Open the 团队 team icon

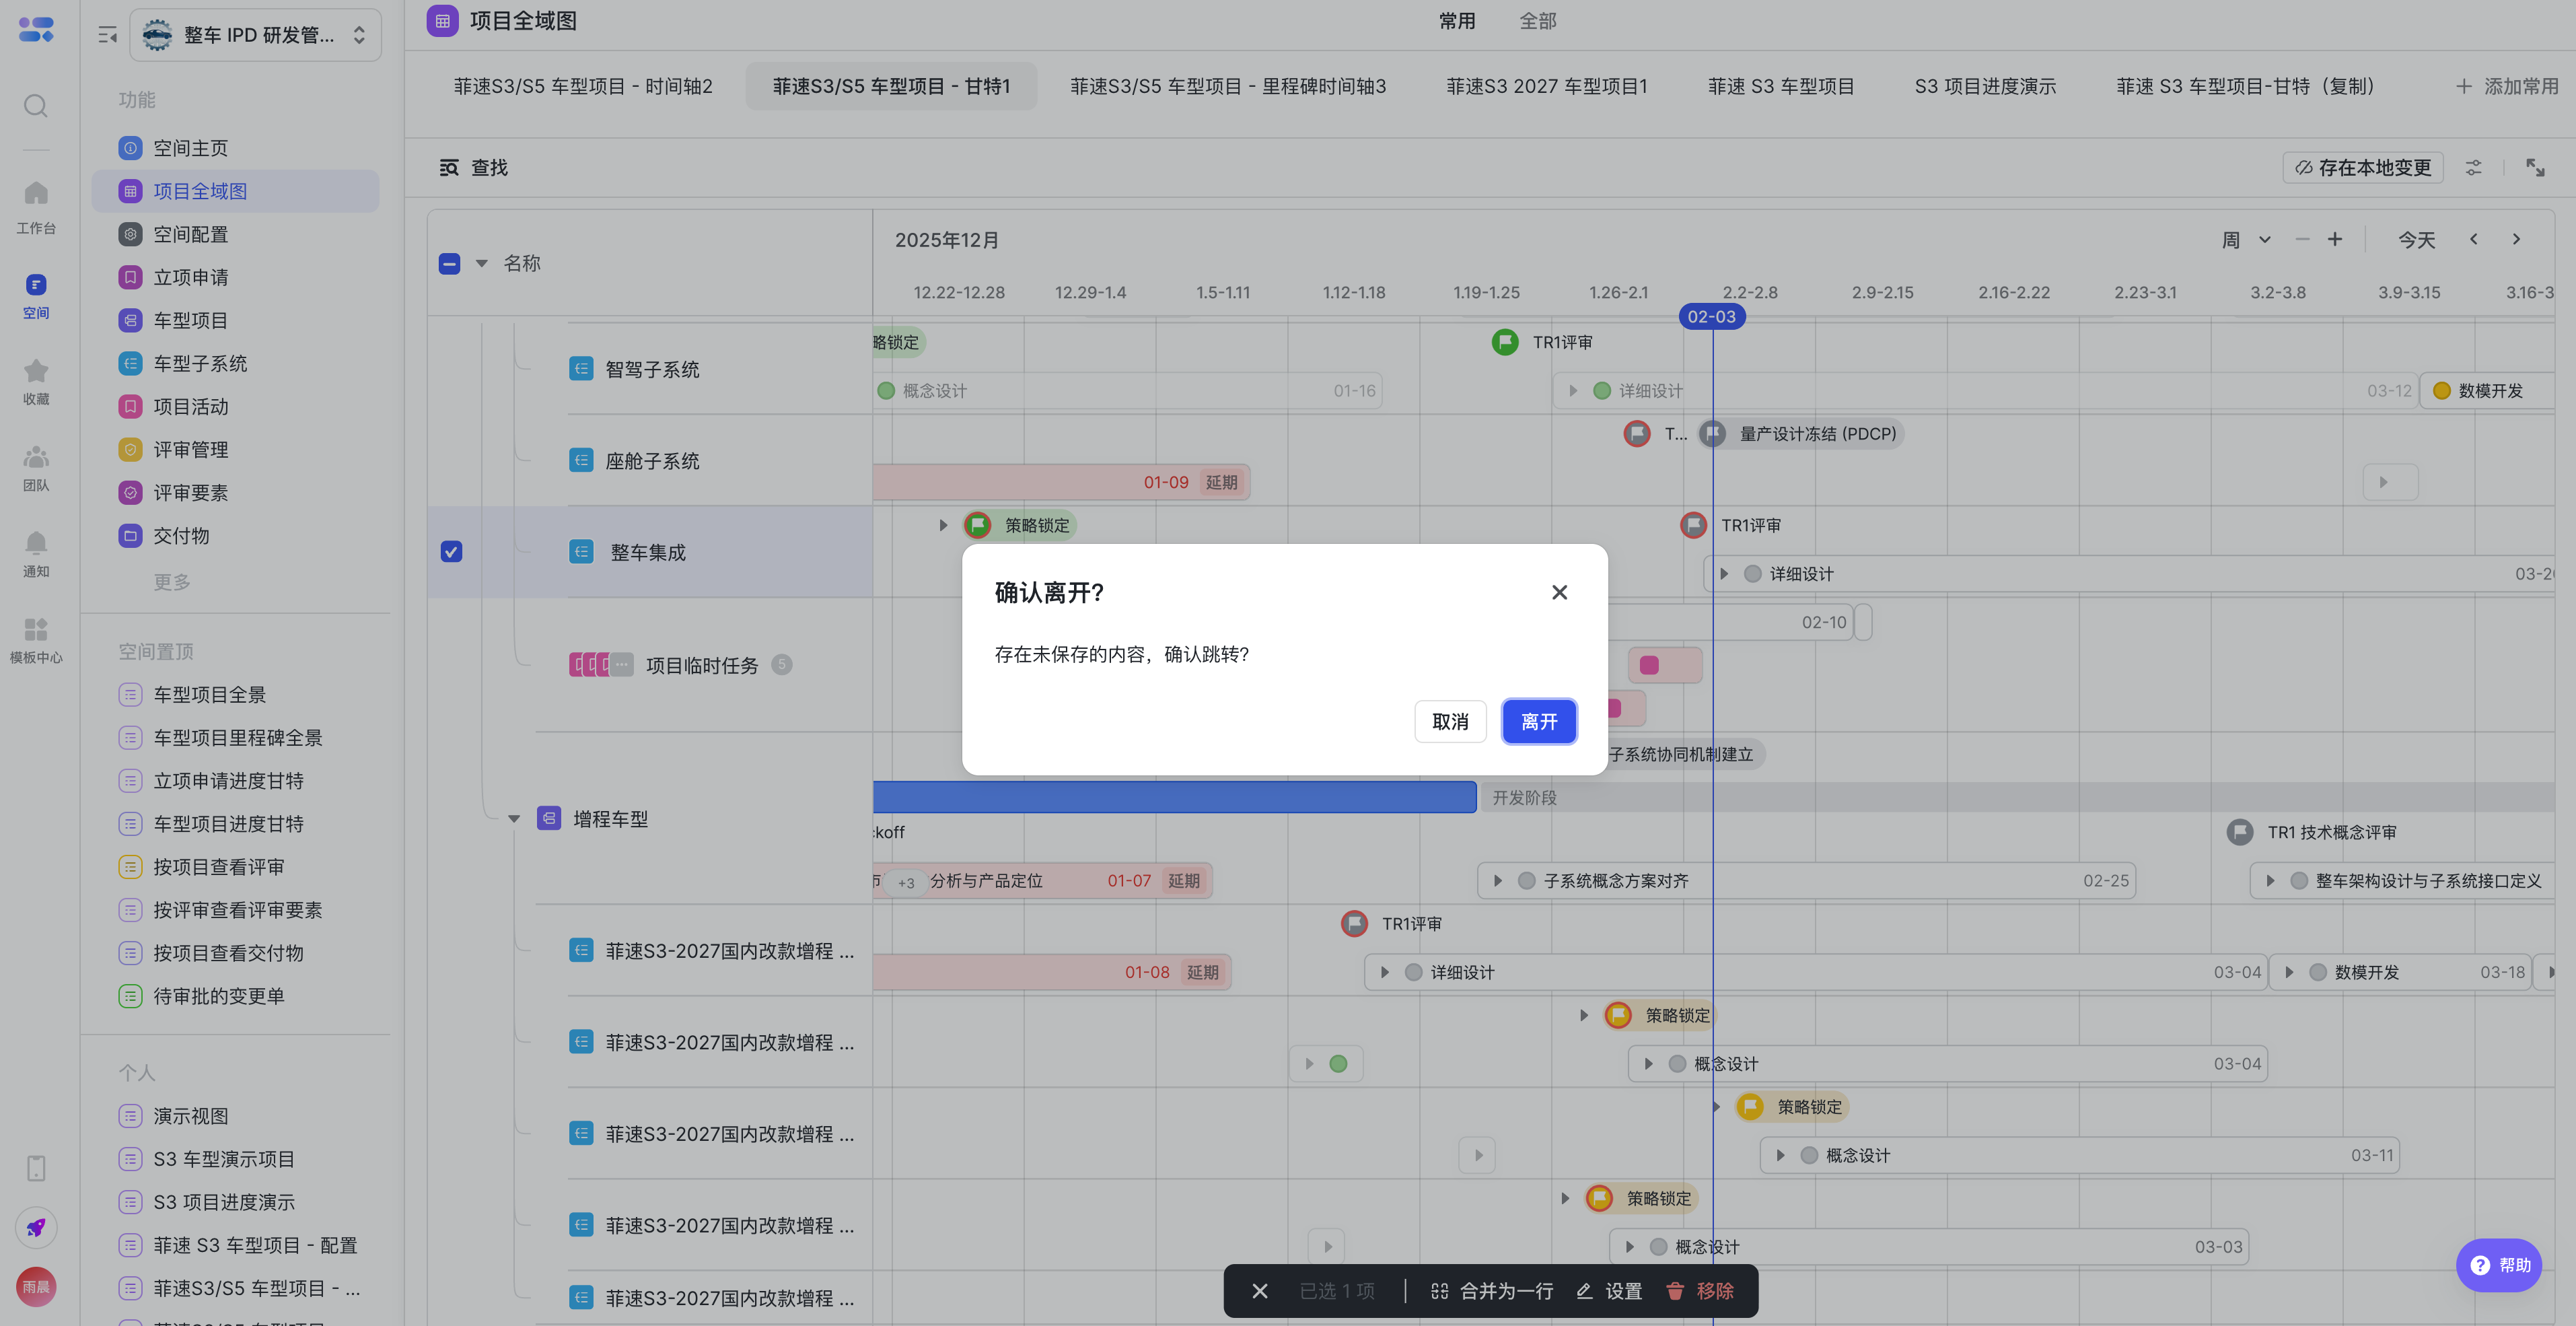pos(36,468)
